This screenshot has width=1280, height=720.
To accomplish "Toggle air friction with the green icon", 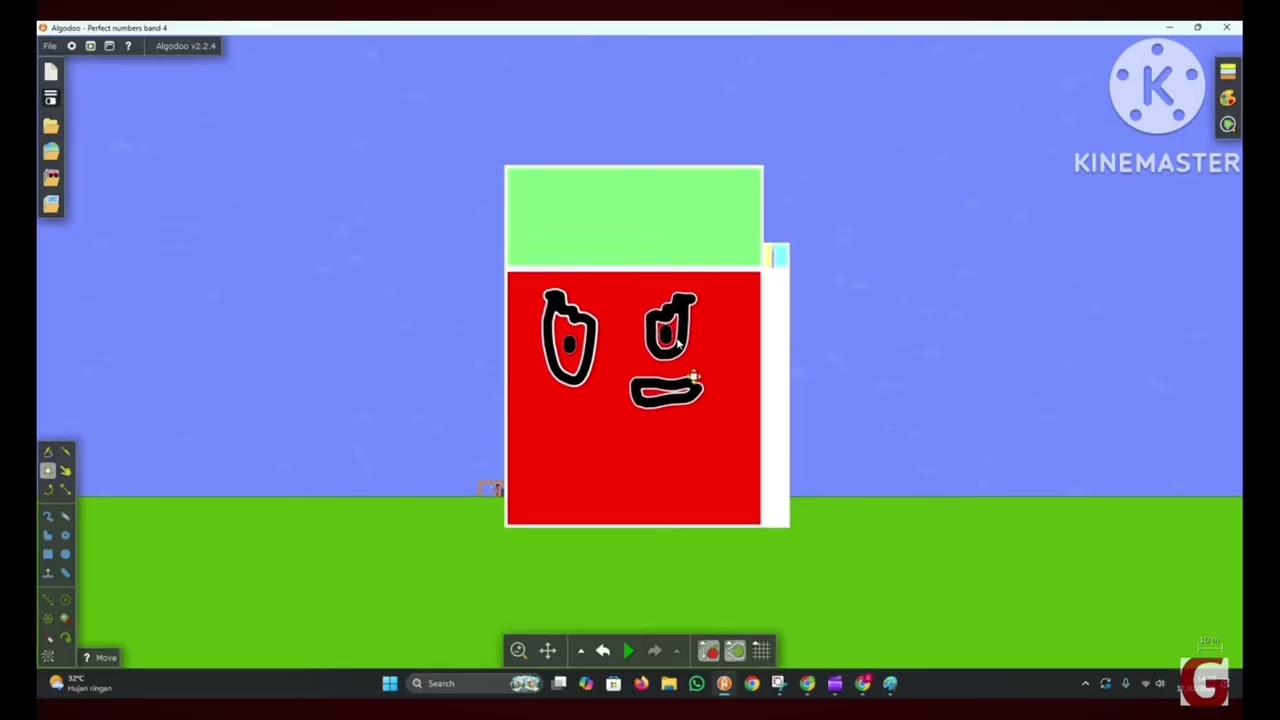I will (735, 651).
